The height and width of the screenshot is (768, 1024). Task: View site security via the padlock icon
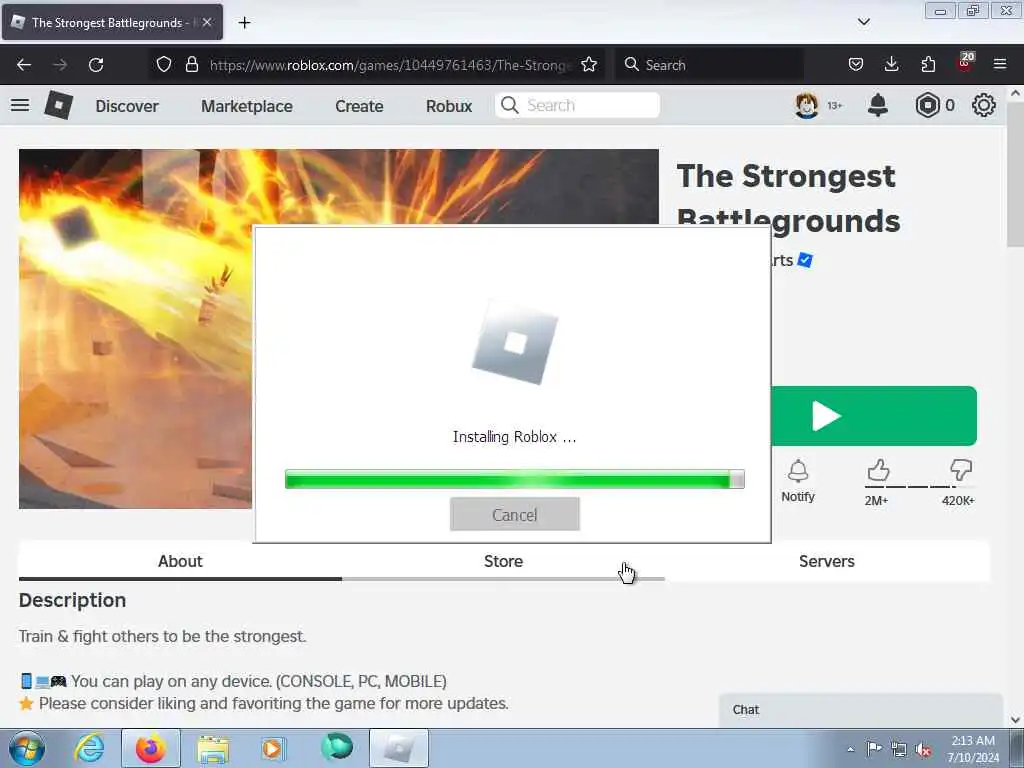pyautogui.click(x=191, y=64)
